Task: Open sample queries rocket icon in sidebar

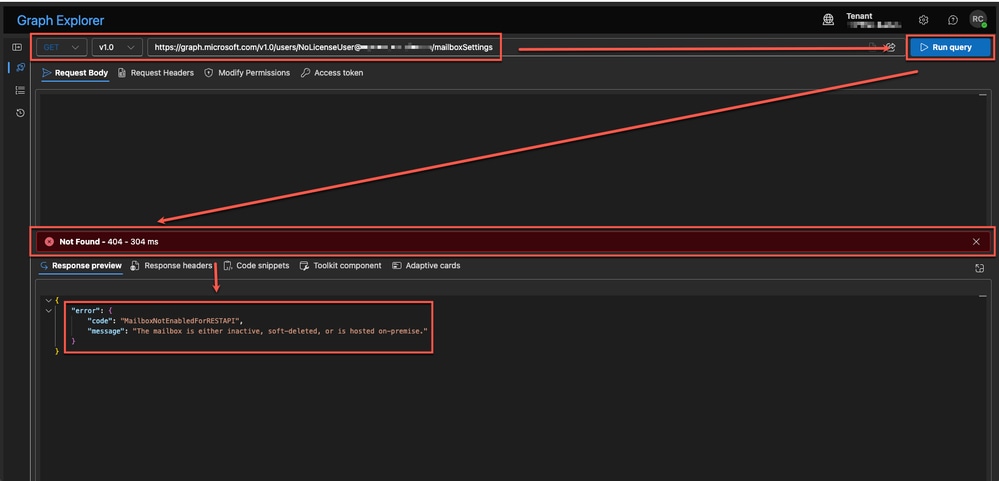Action: click(x=20, y=68)
